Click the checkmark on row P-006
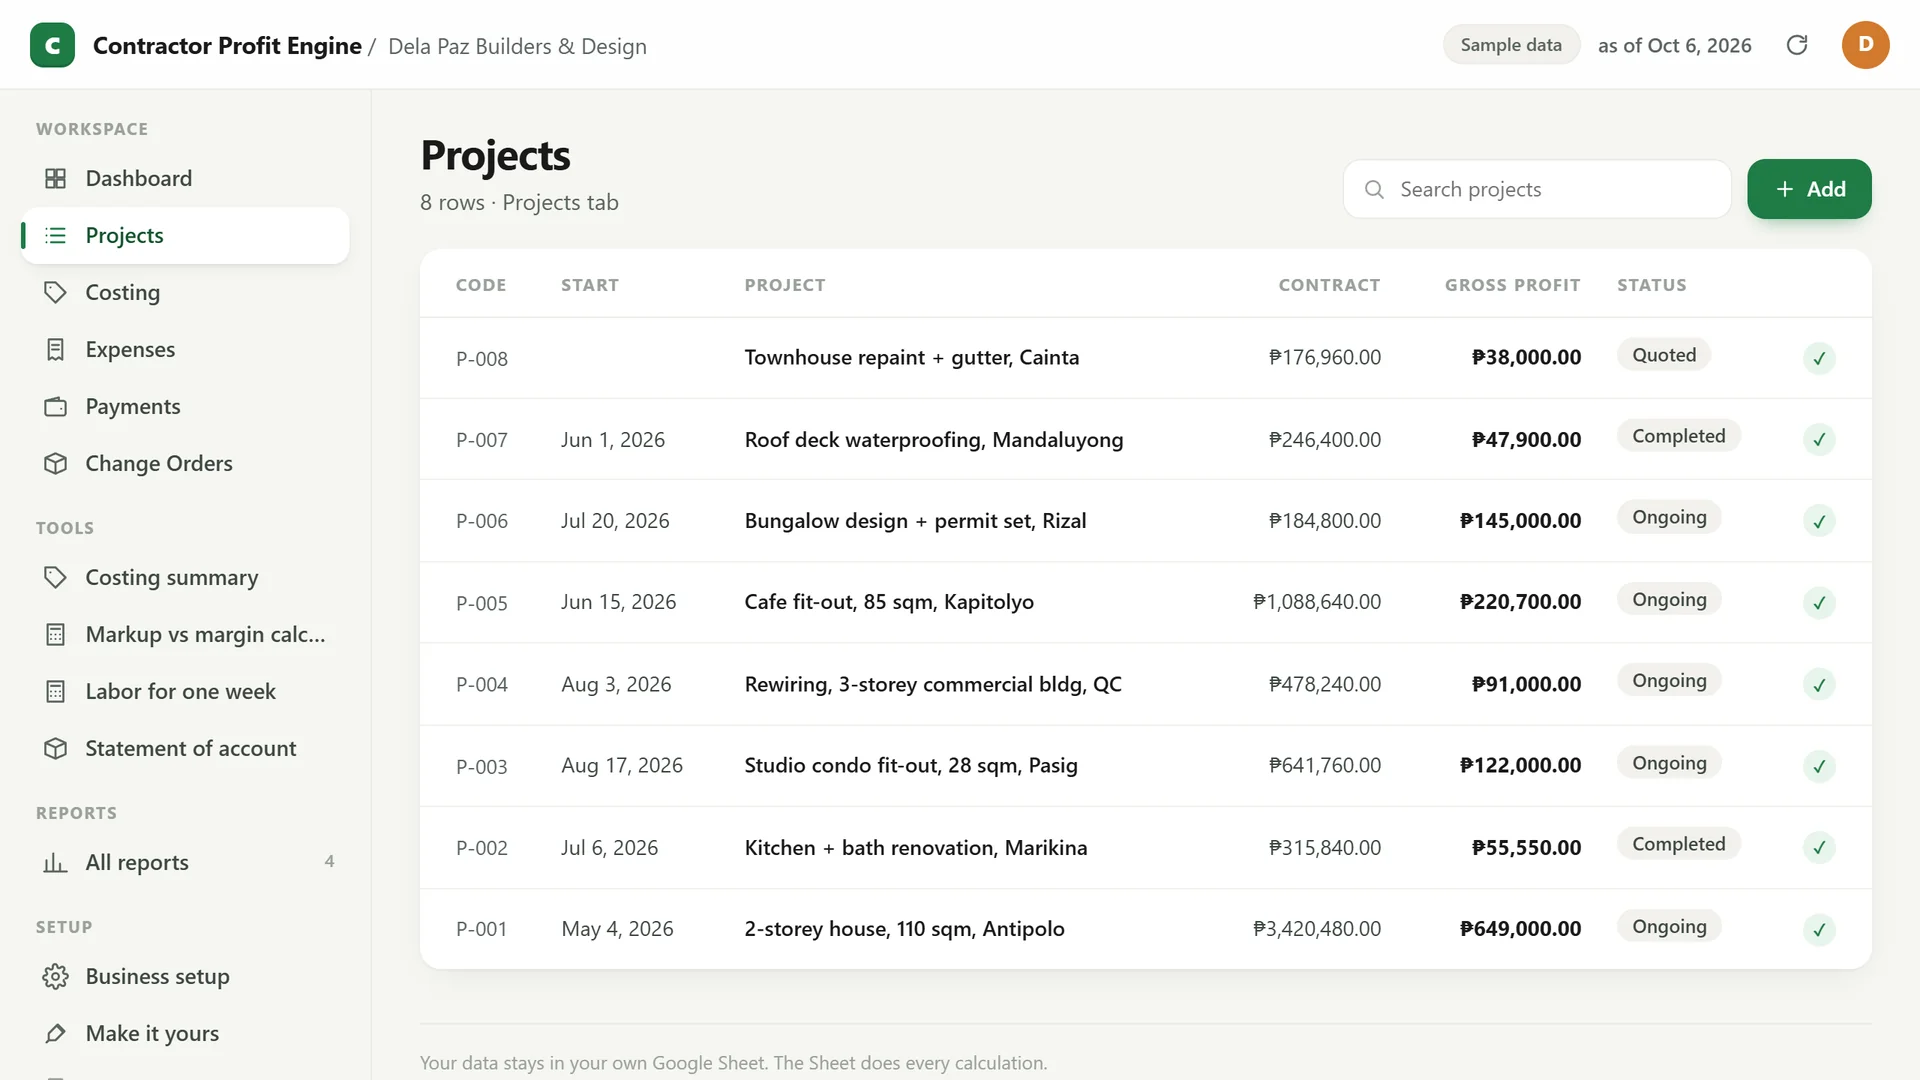 (1819, 521)
